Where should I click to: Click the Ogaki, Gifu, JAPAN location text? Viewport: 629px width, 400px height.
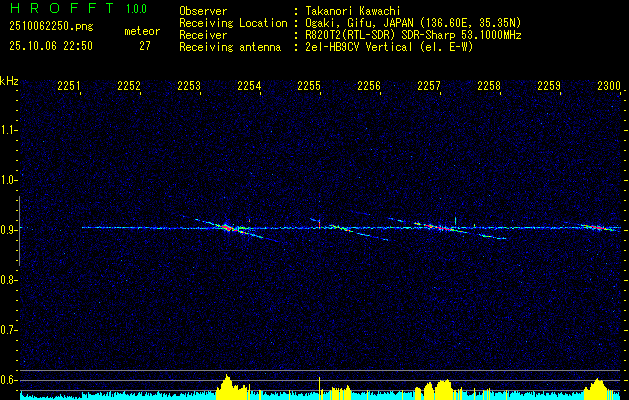click(x=413, y=23)
